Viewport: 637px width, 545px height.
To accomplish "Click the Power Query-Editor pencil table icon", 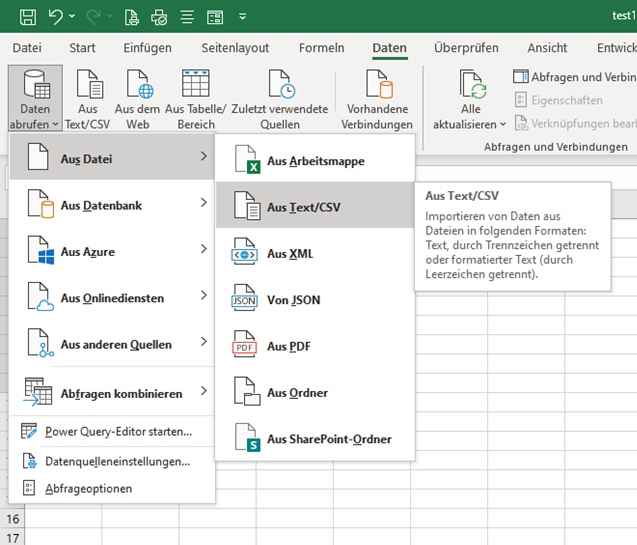I will point(29,431).
